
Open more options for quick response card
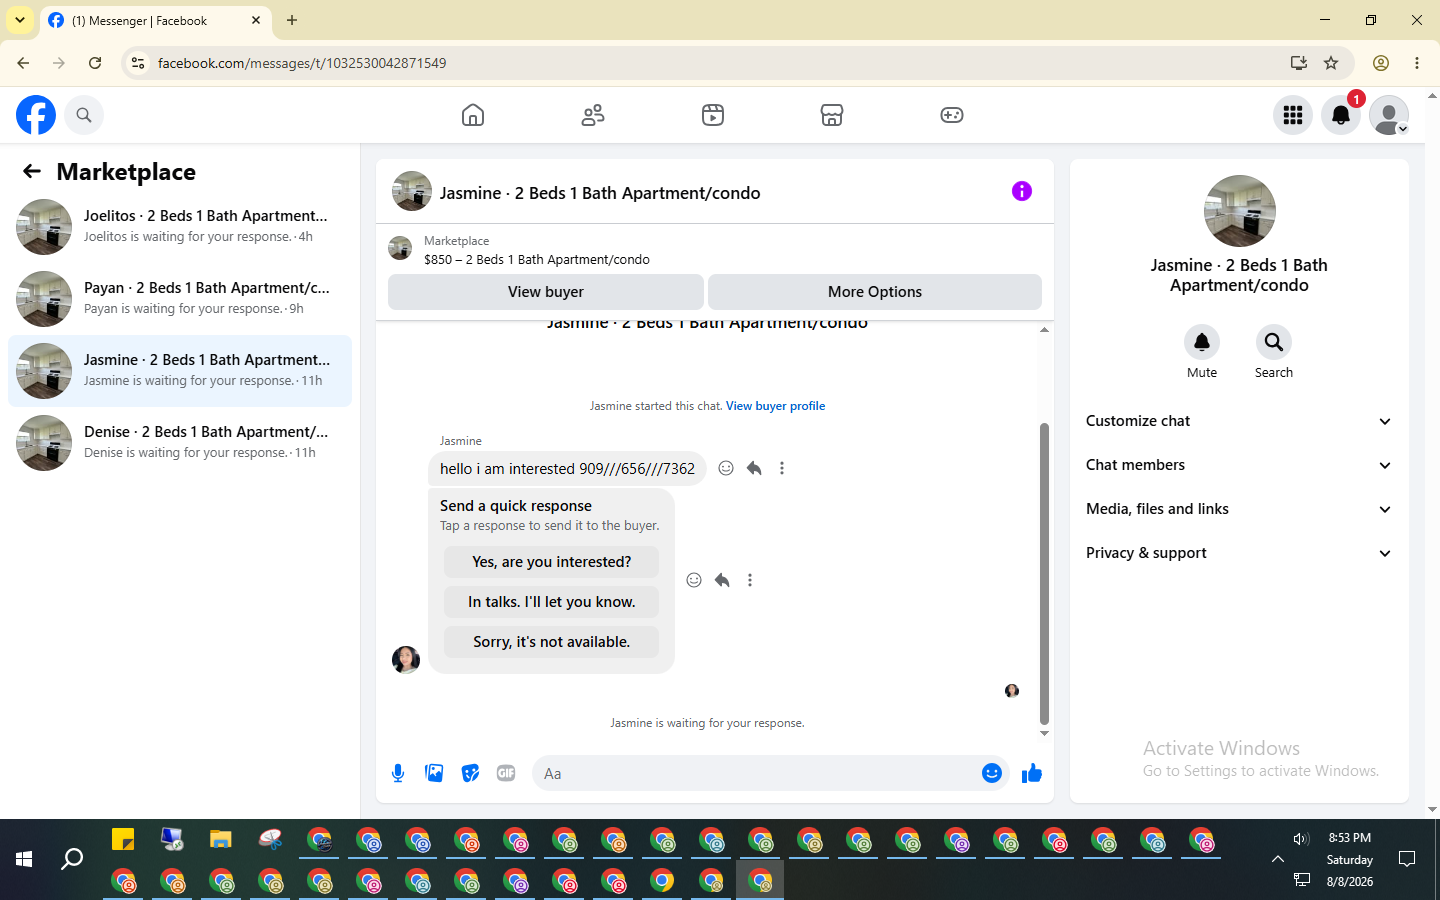pyautogui.click(x=750, y=580)
